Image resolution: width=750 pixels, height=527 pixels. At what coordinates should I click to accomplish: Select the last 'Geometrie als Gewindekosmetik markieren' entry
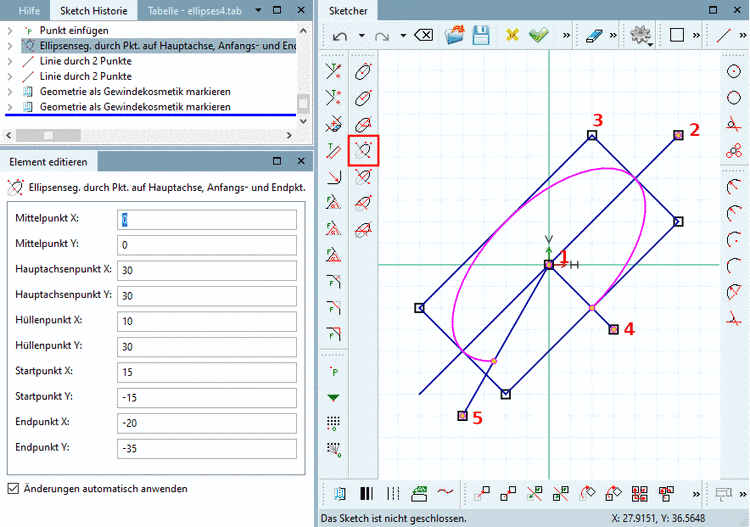coord(135,106)
